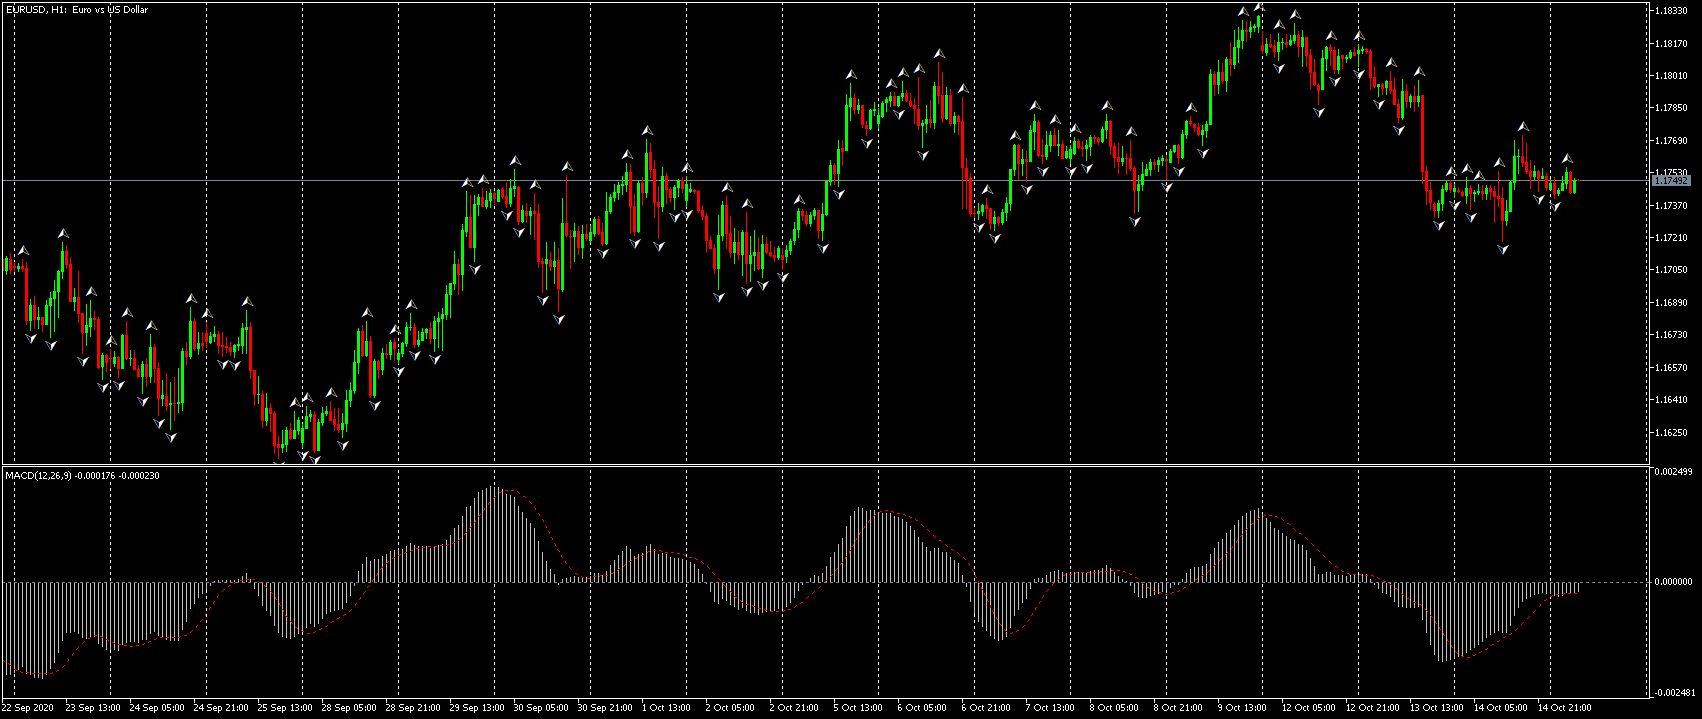Click the 1.16250 price axis label
Viewport: 1702px width, 719px height.
click(x=1671, y=433)
